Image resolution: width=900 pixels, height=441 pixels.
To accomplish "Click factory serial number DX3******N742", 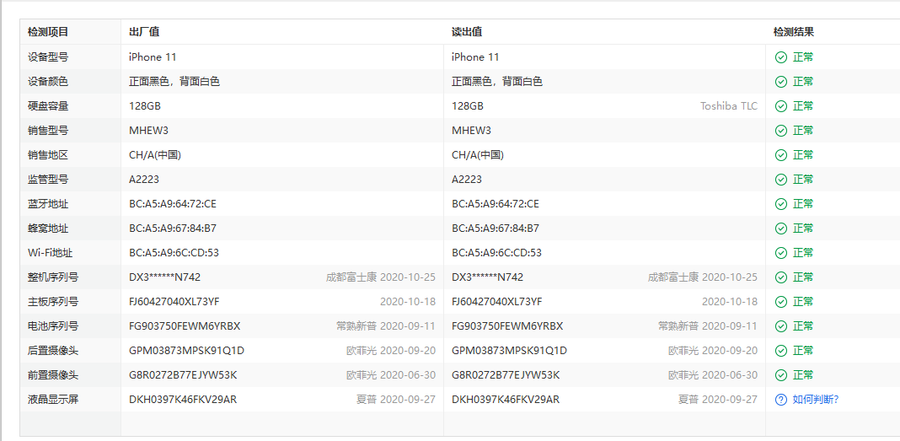I will (x=165, y=277).
